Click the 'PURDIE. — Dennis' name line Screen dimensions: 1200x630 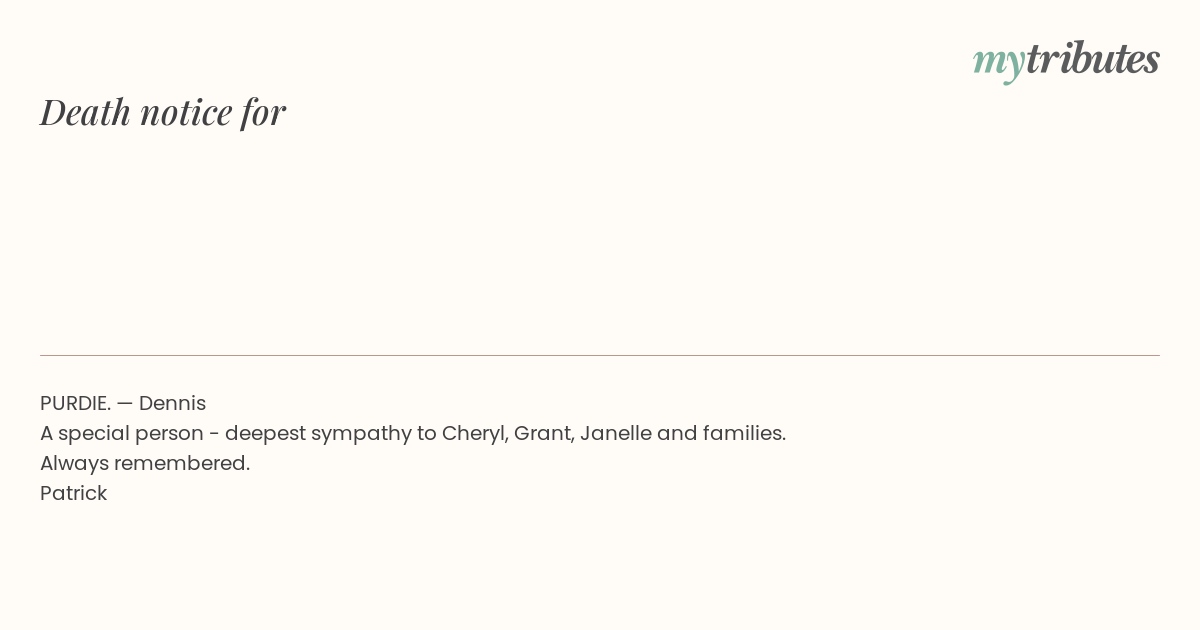click(123, 403)
